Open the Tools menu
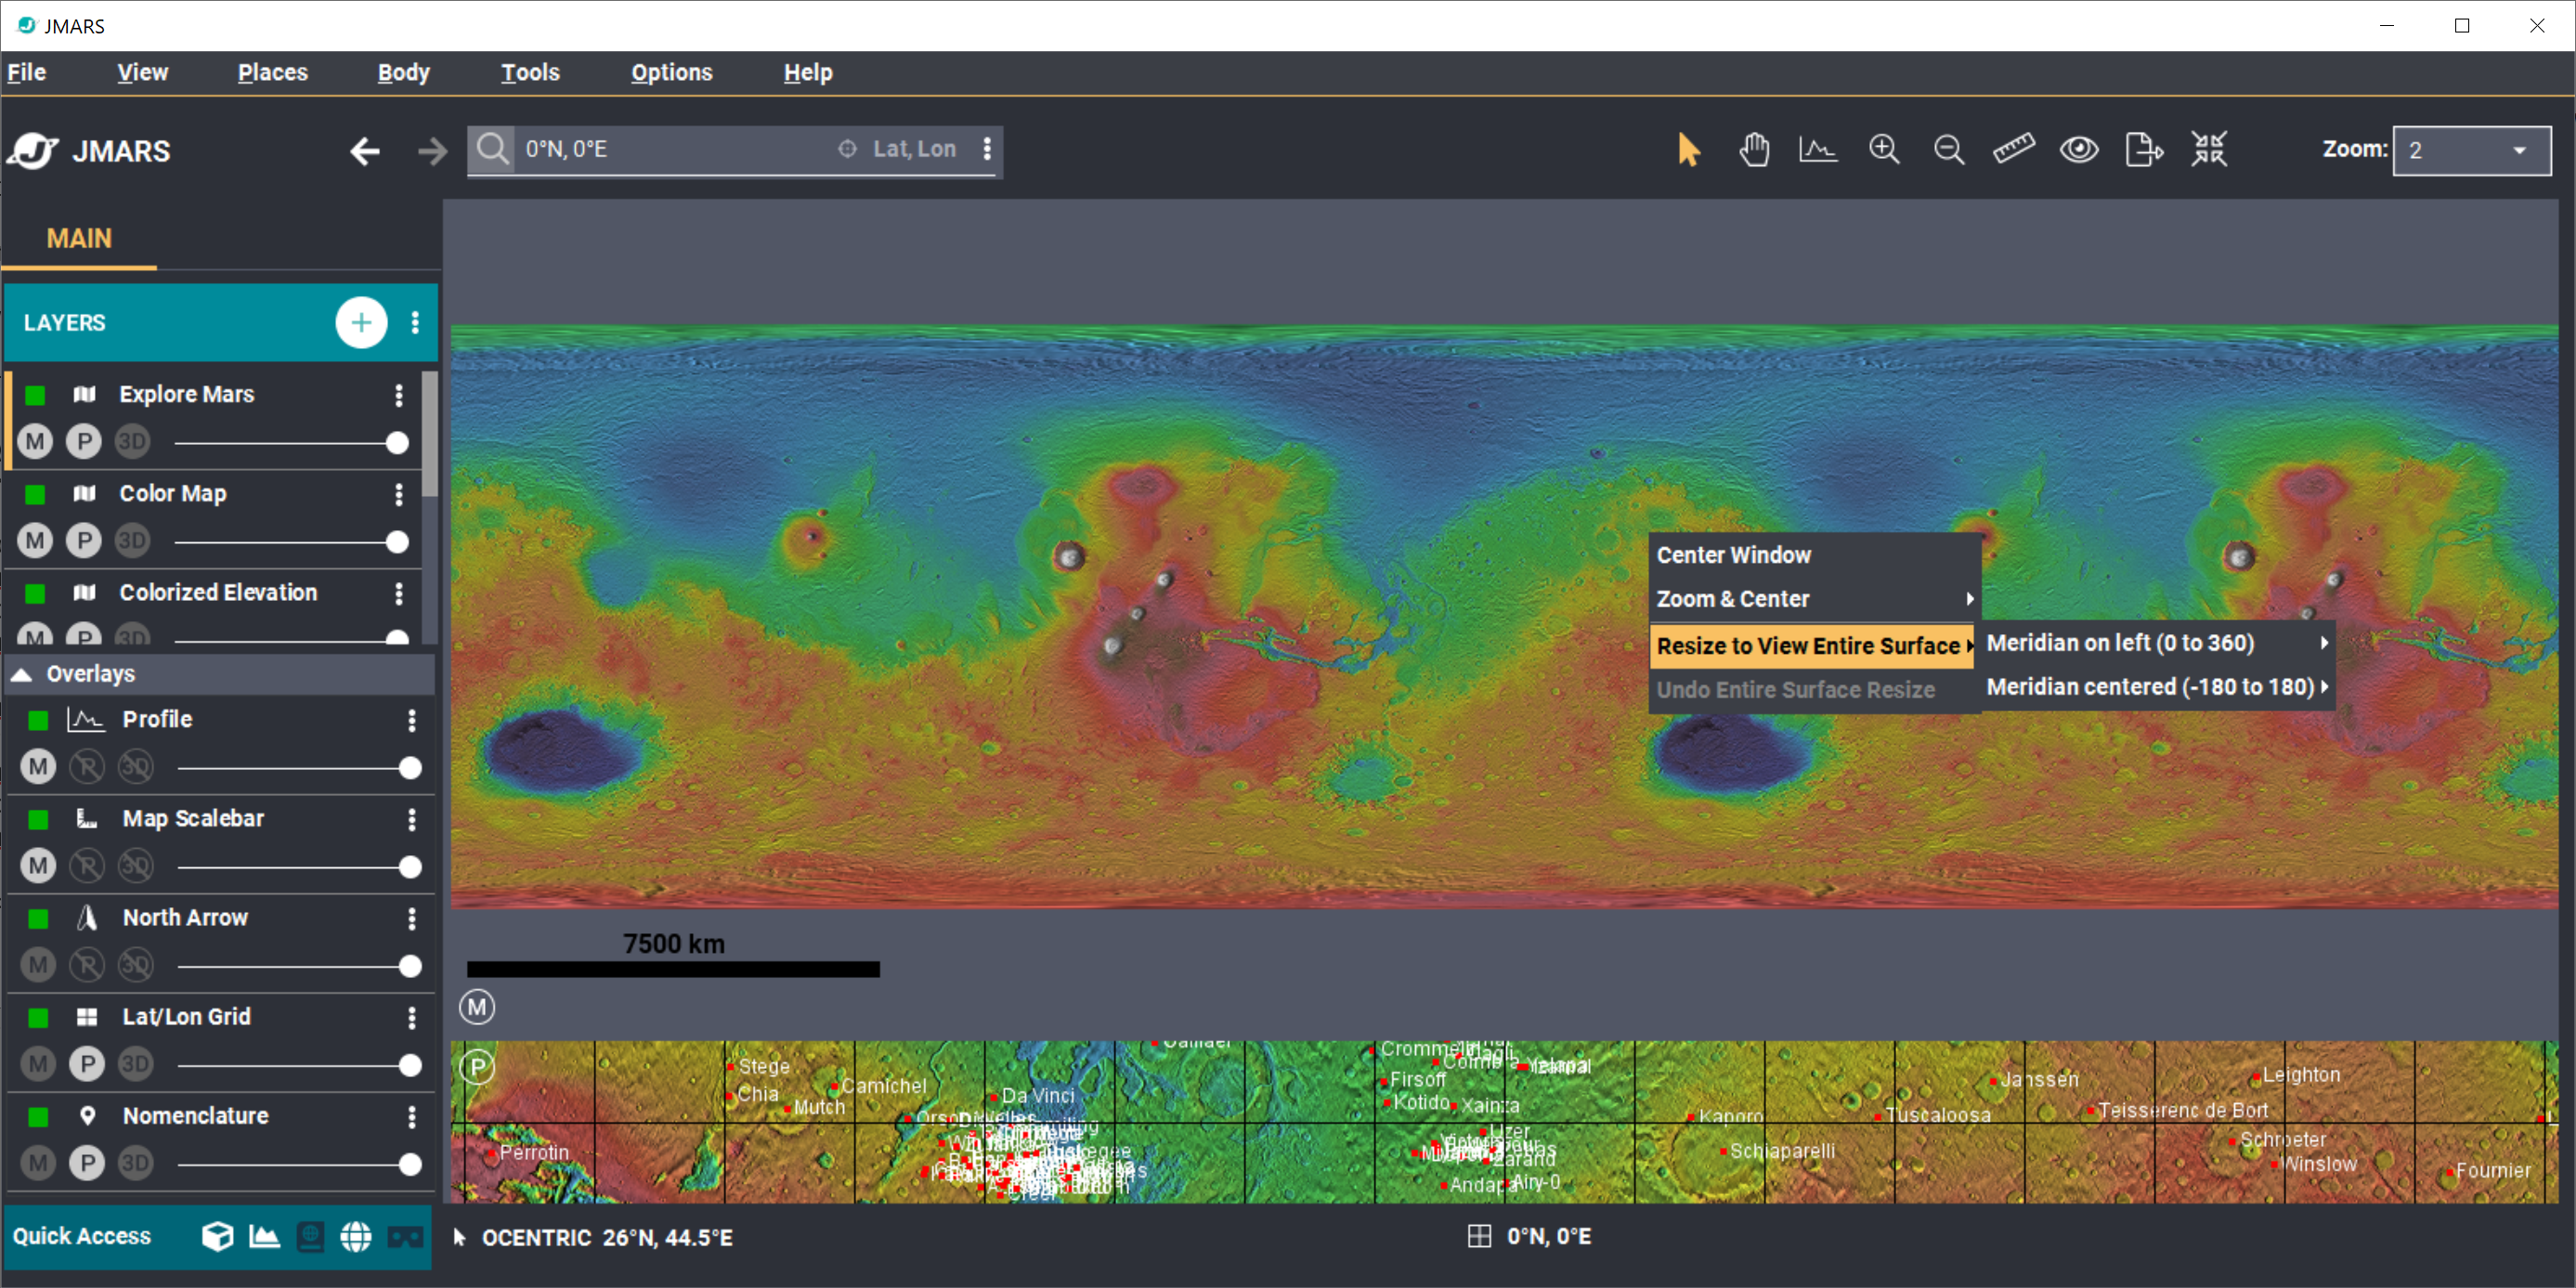 coord(530,72)
